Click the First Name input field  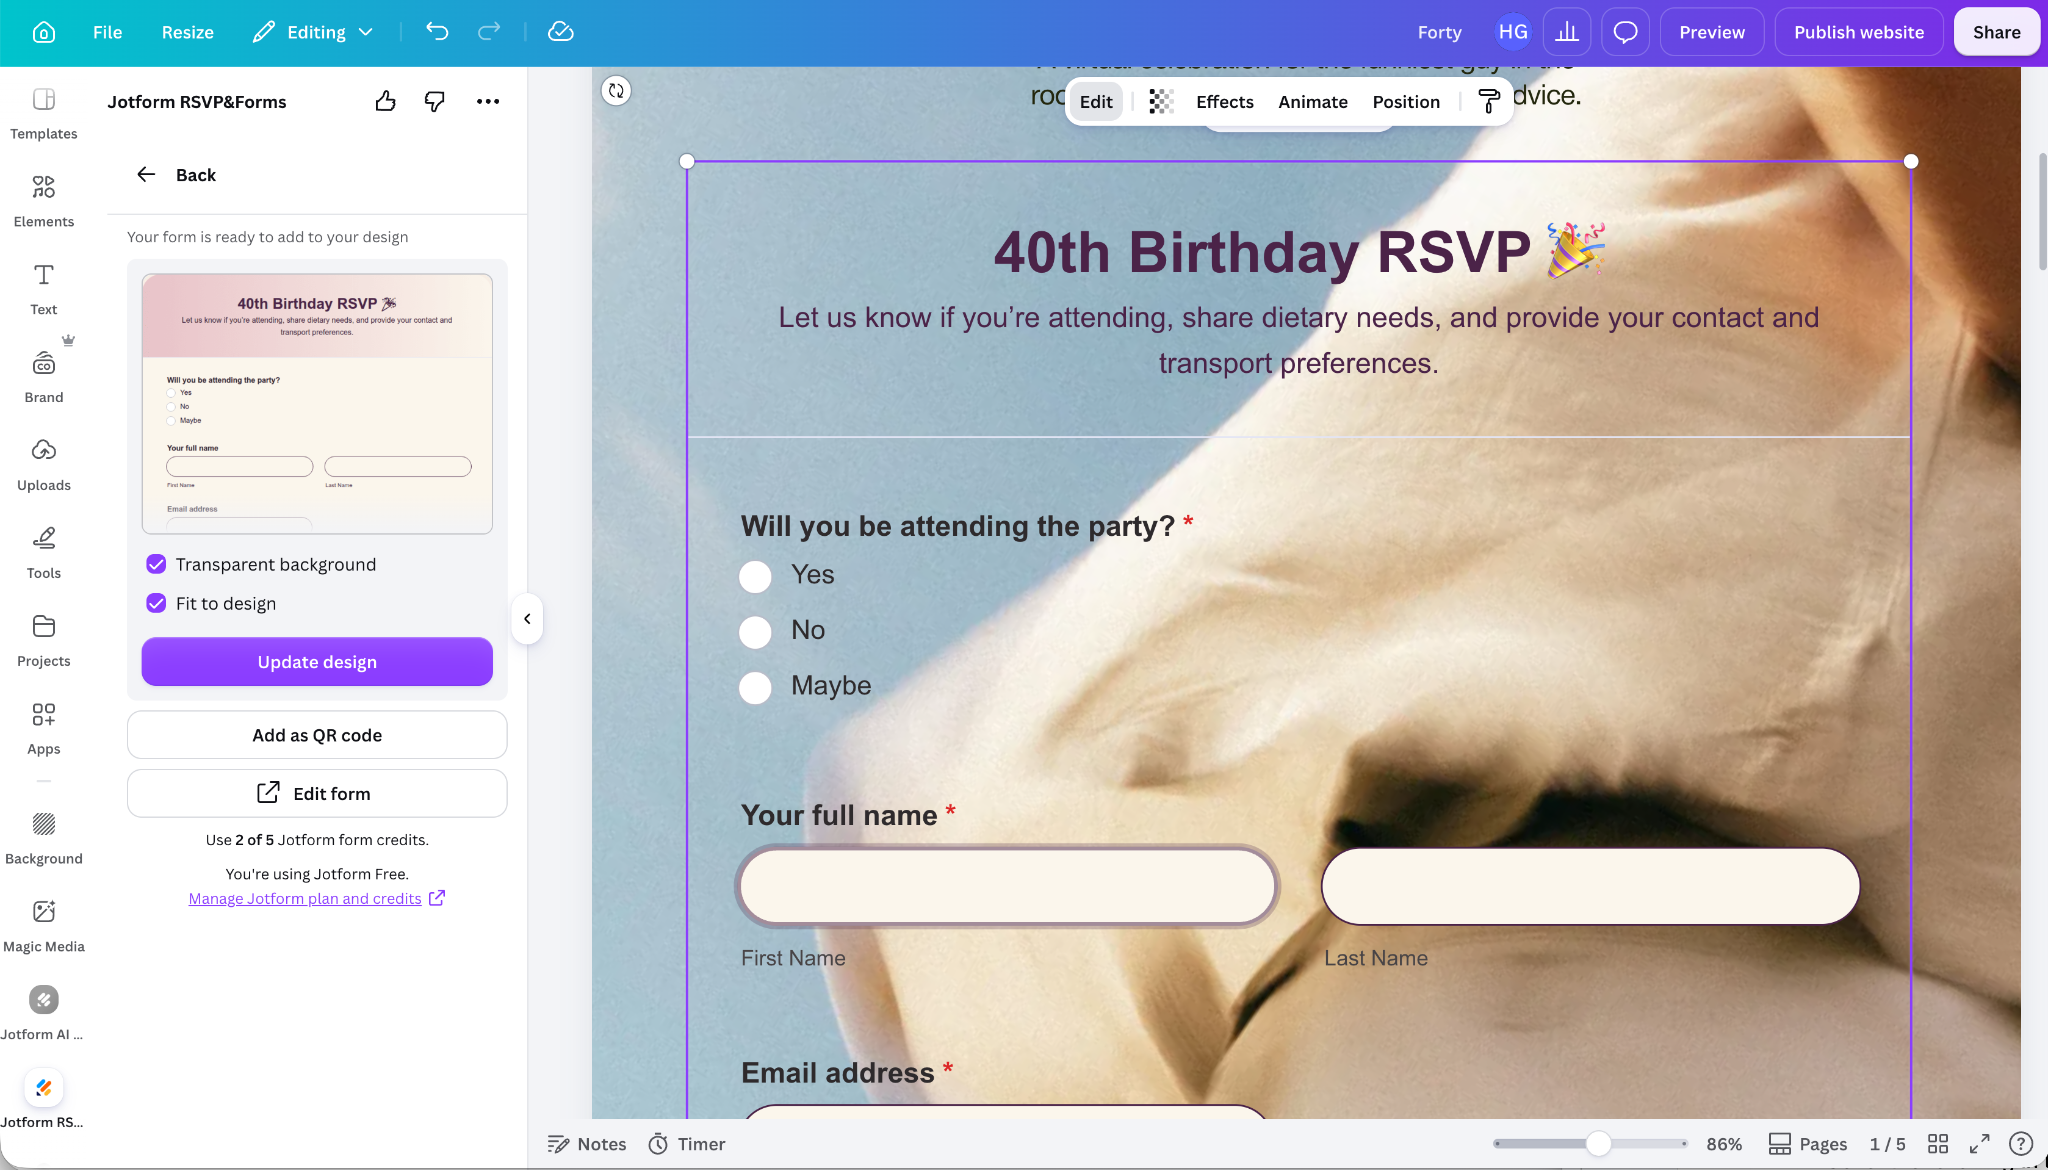1008,886
